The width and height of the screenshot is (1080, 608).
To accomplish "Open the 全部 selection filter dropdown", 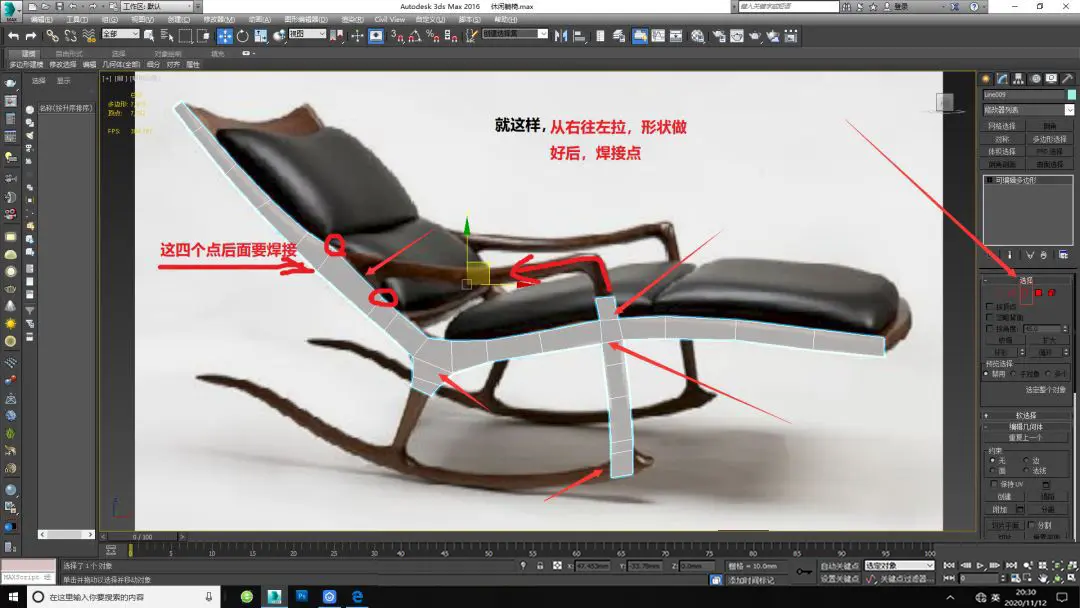I will (121, 34).
